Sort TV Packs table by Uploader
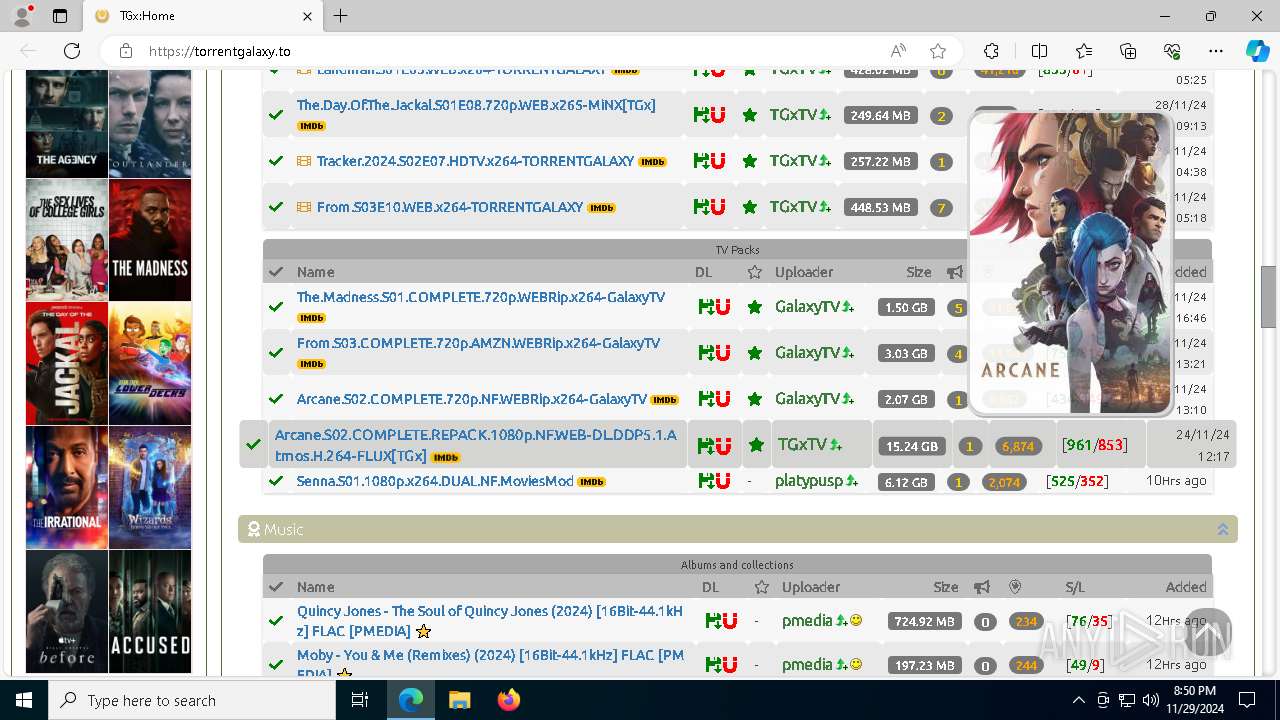Screen dimensions: 1280x720 click(804, 272)
